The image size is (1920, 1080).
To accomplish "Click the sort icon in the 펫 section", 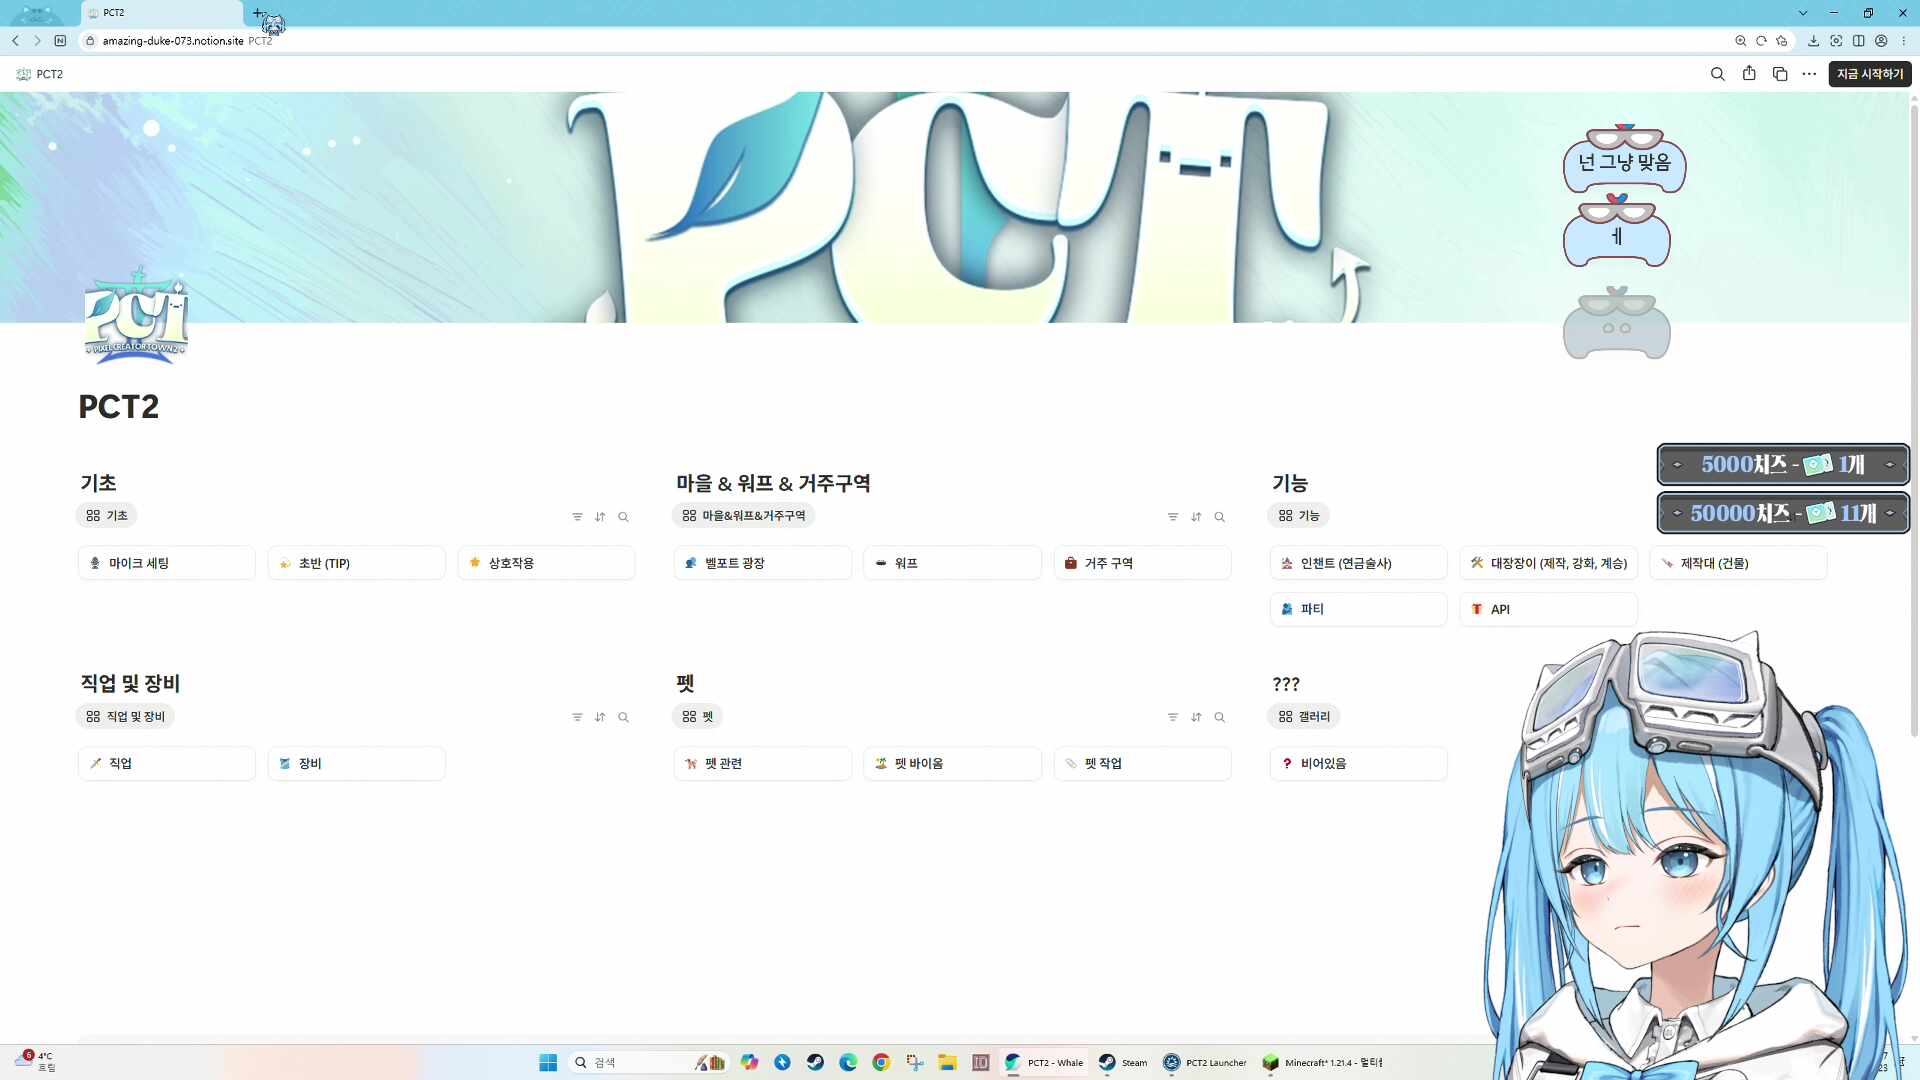I will pyautogui.click(x=1197, y=717).
